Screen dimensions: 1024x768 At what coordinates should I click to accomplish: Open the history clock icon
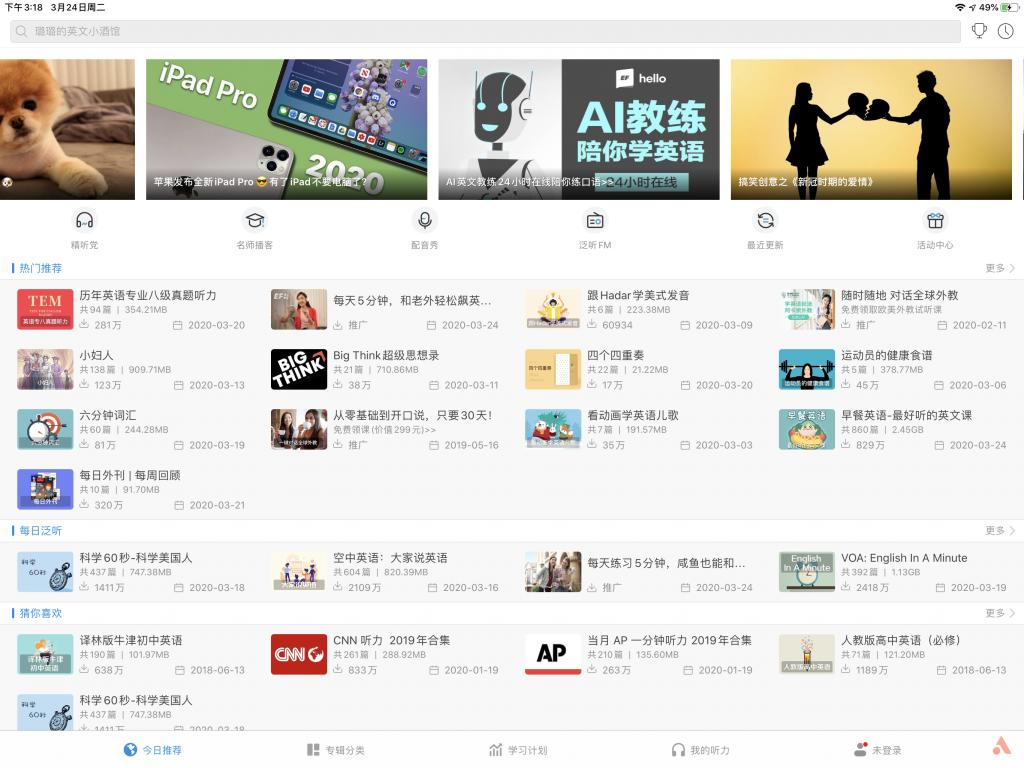point(1005,31)
